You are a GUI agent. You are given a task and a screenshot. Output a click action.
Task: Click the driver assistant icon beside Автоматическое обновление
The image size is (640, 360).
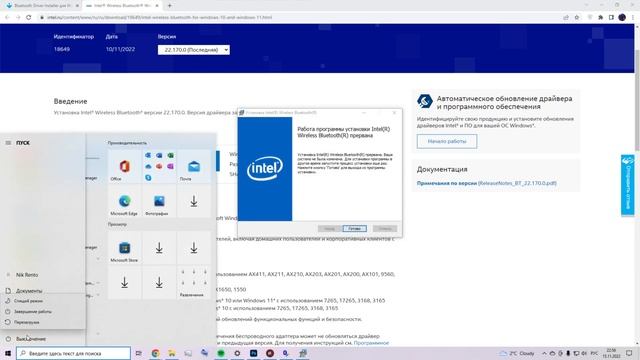[425, 101]
